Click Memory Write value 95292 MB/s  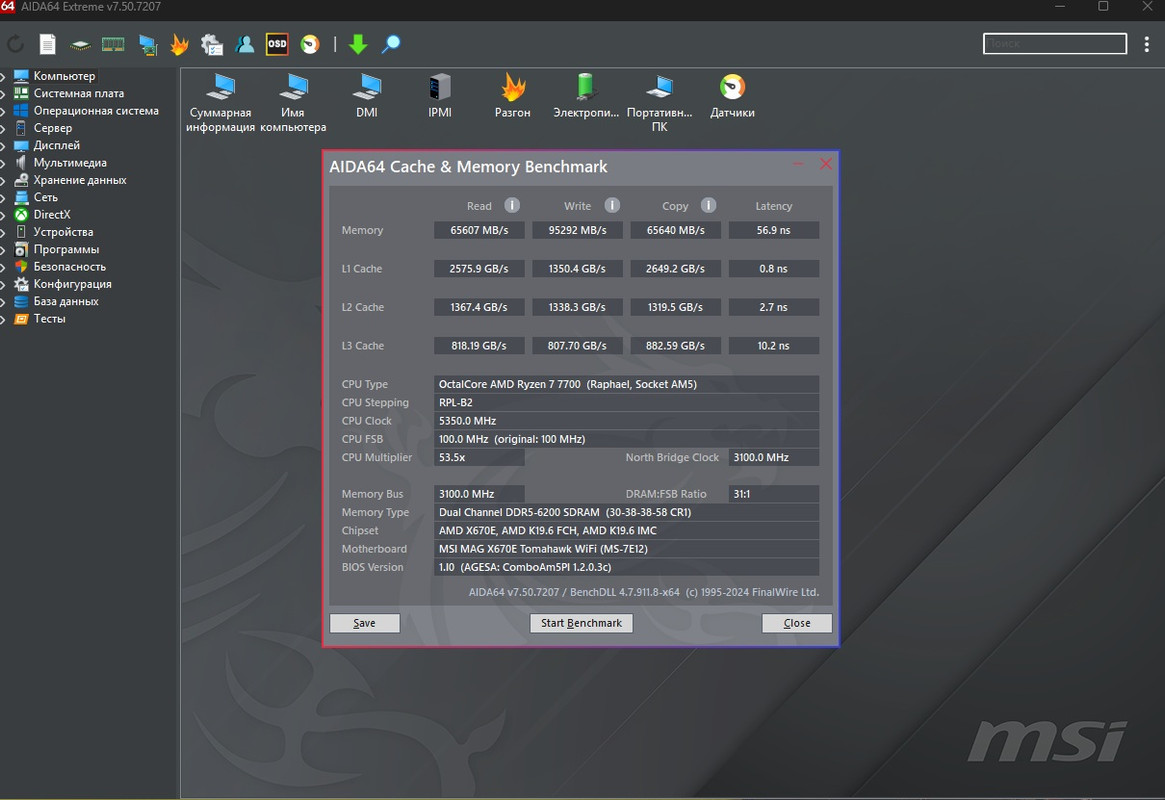point(577,230)
